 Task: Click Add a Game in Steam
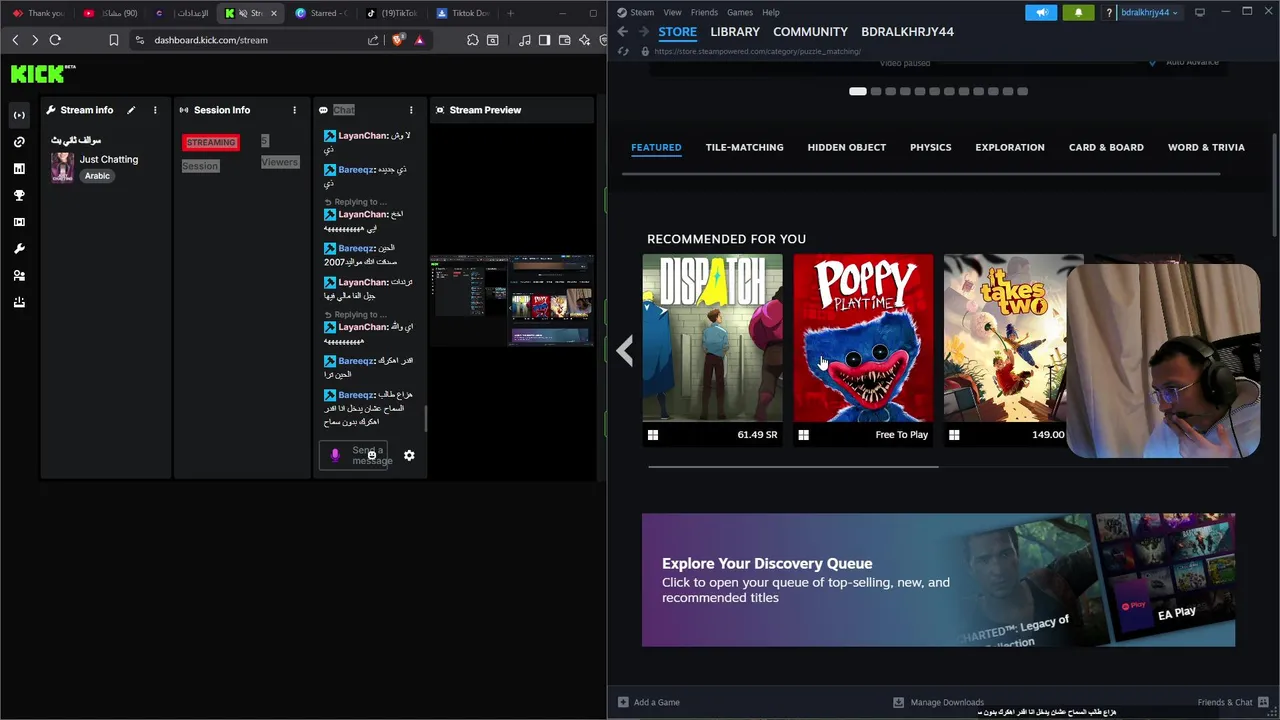(648, 702)
